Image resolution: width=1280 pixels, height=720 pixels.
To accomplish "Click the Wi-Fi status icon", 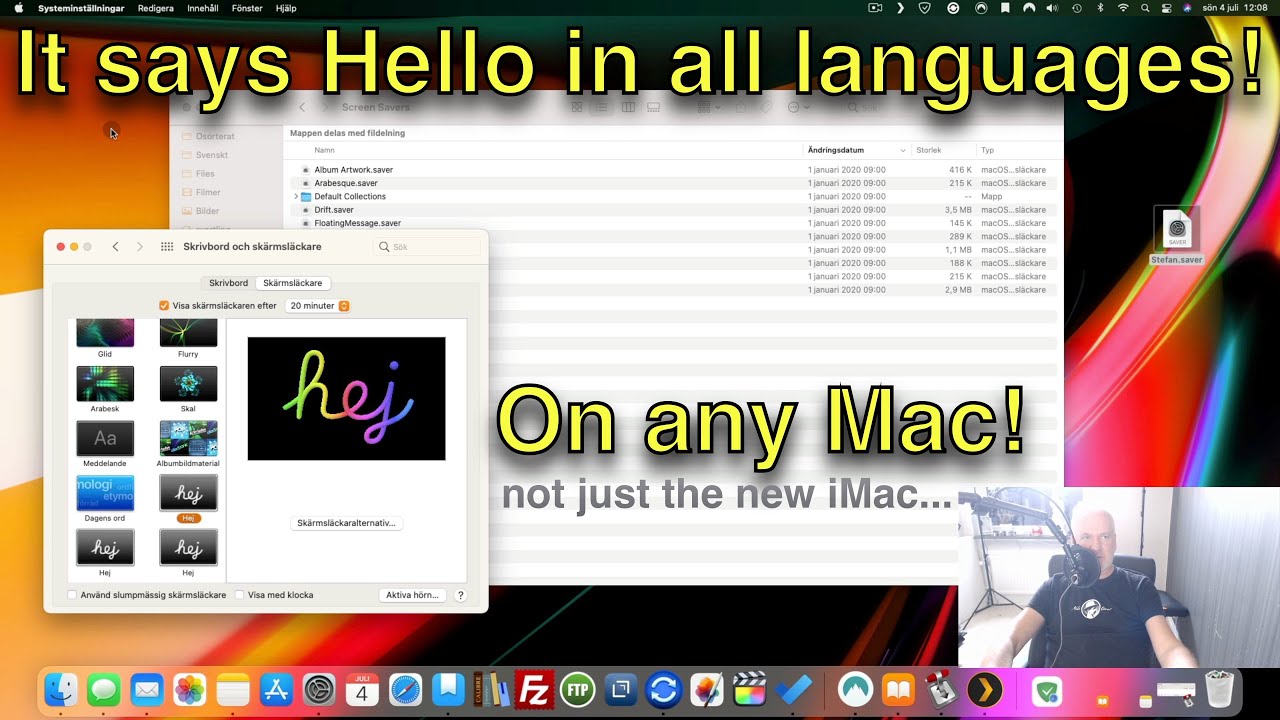I will click(1123, 8).
